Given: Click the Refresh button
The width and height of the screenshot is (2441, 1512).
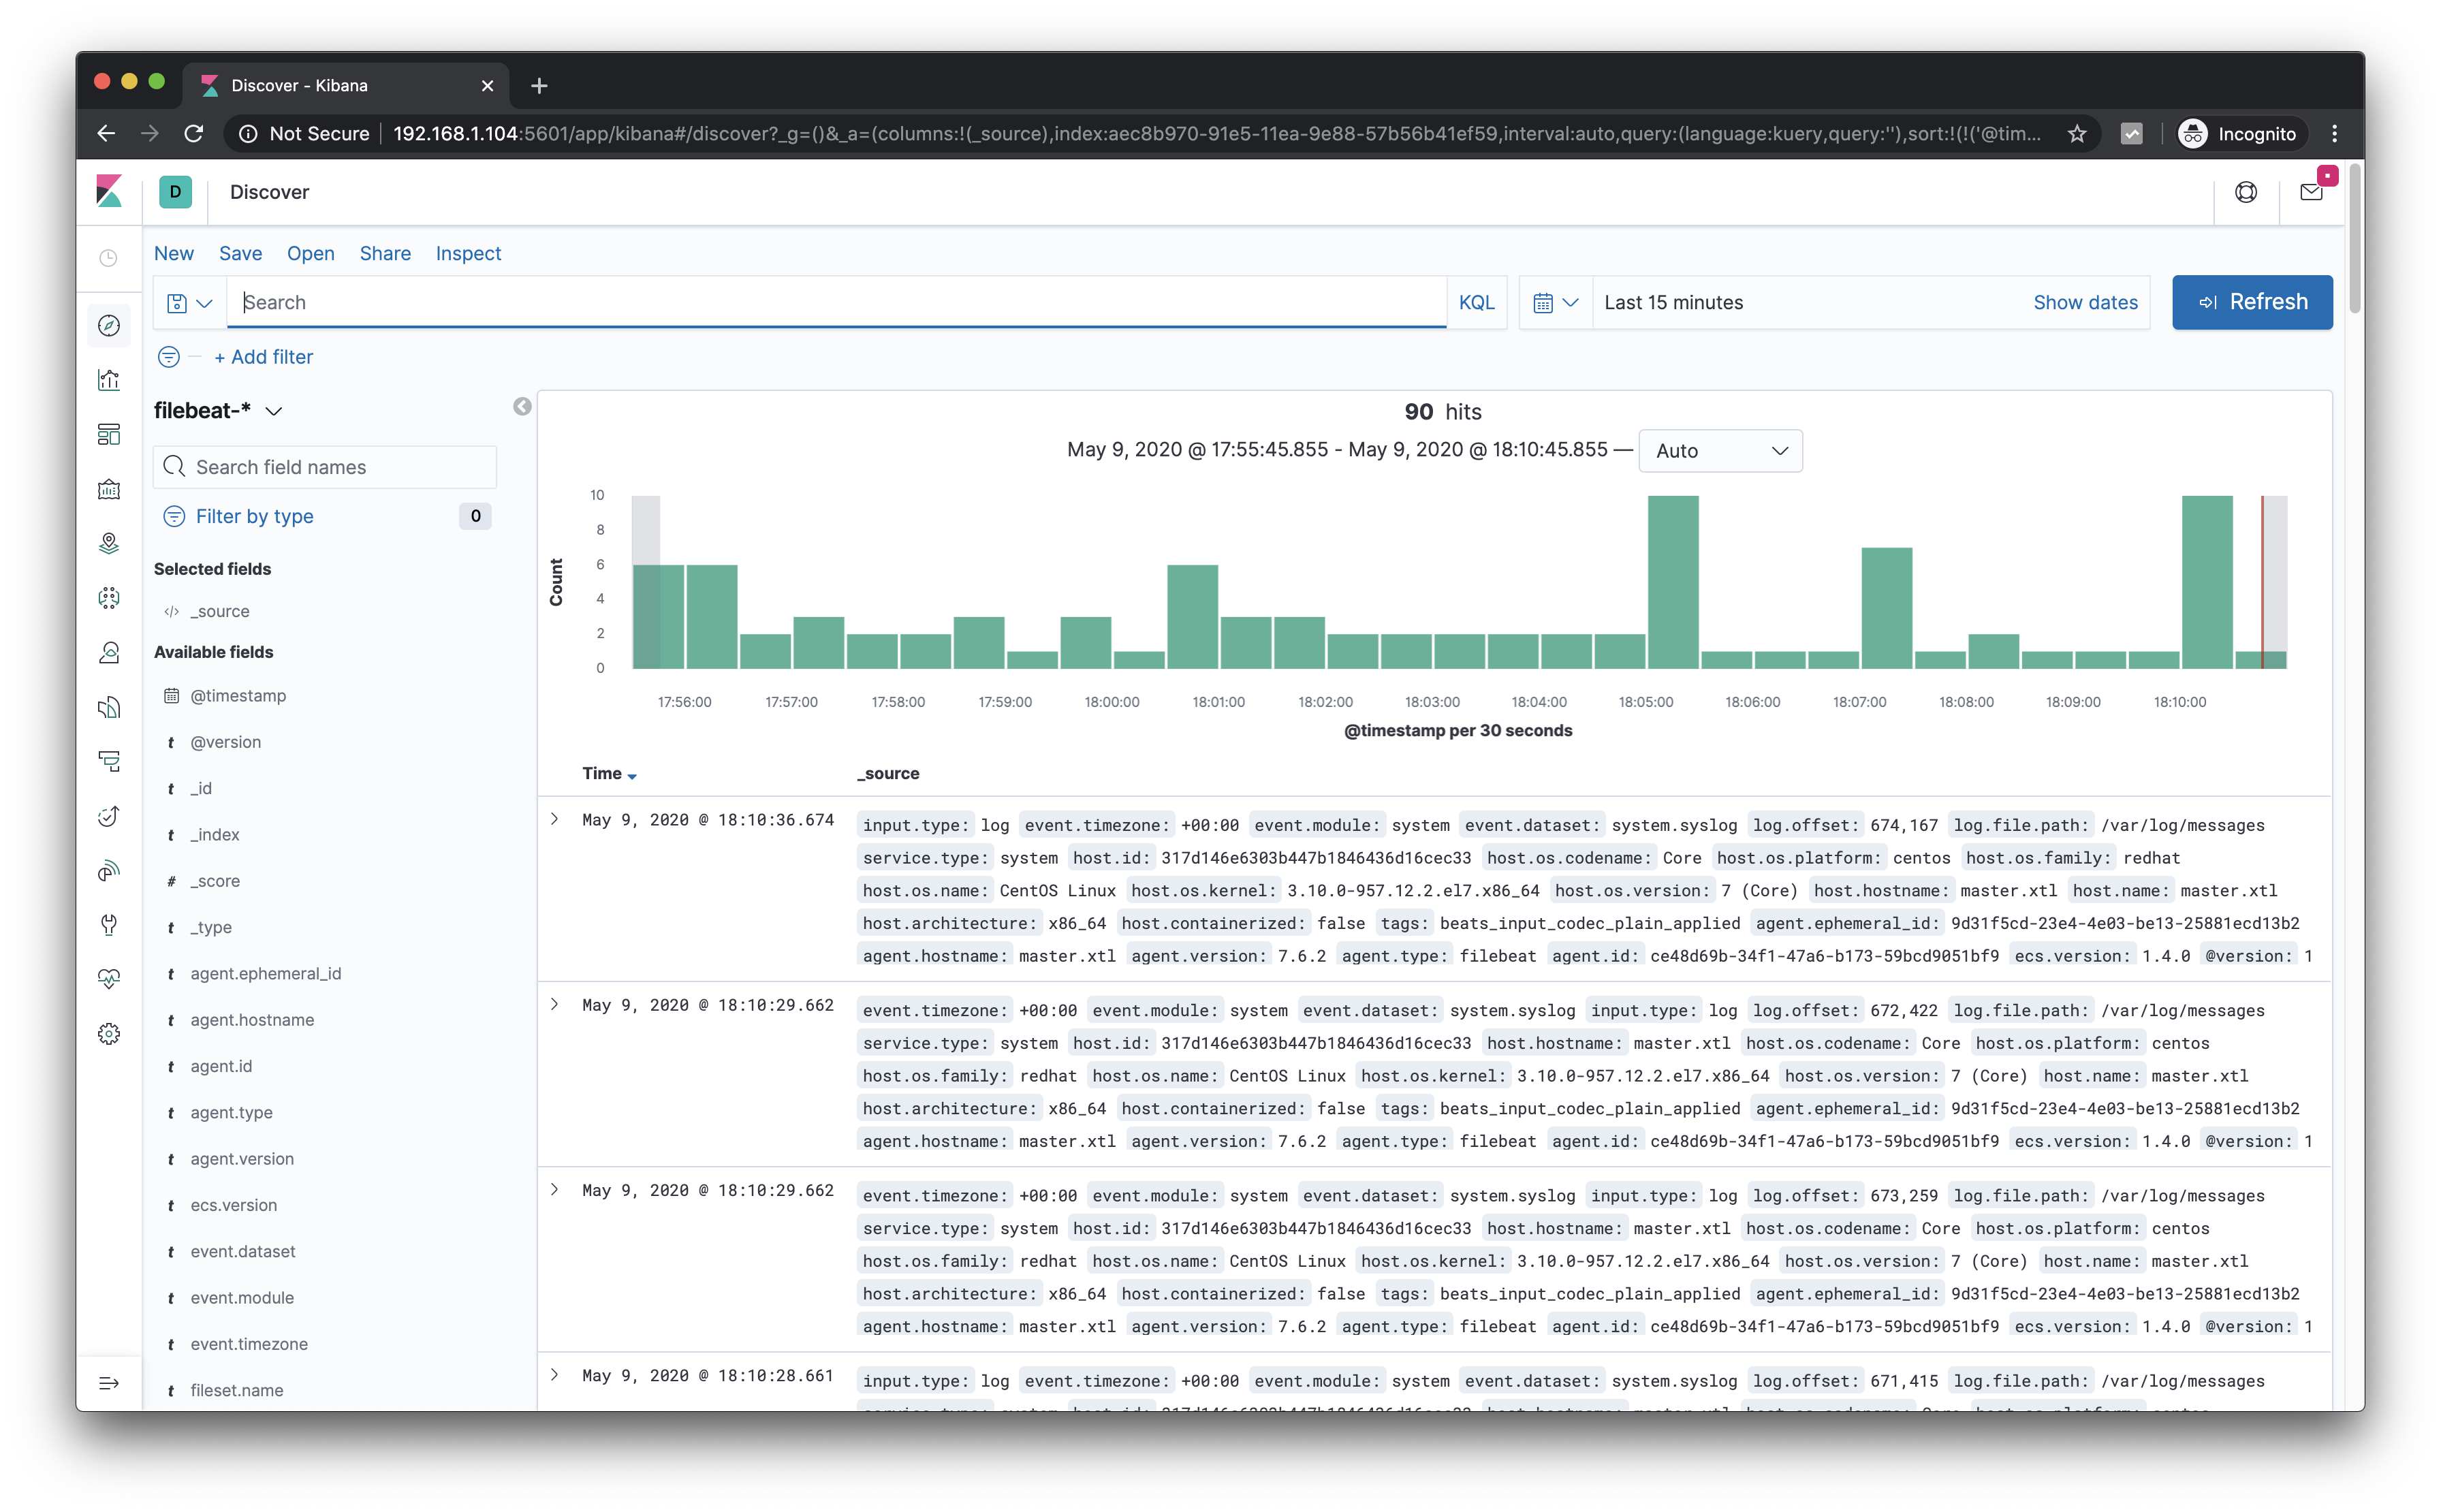Looking at the screenshot, I should 2251,302.
